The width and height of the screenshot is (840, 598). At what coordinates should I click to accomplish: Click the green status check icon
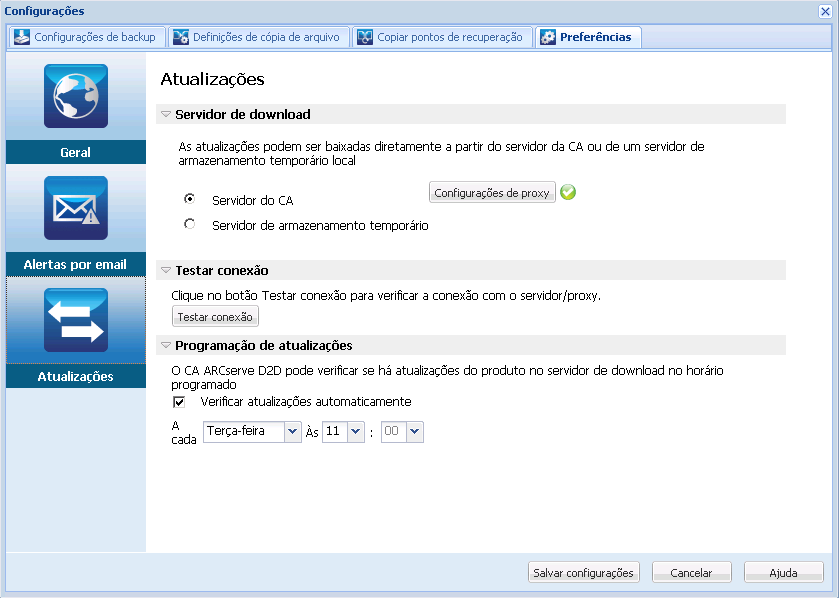568,192
